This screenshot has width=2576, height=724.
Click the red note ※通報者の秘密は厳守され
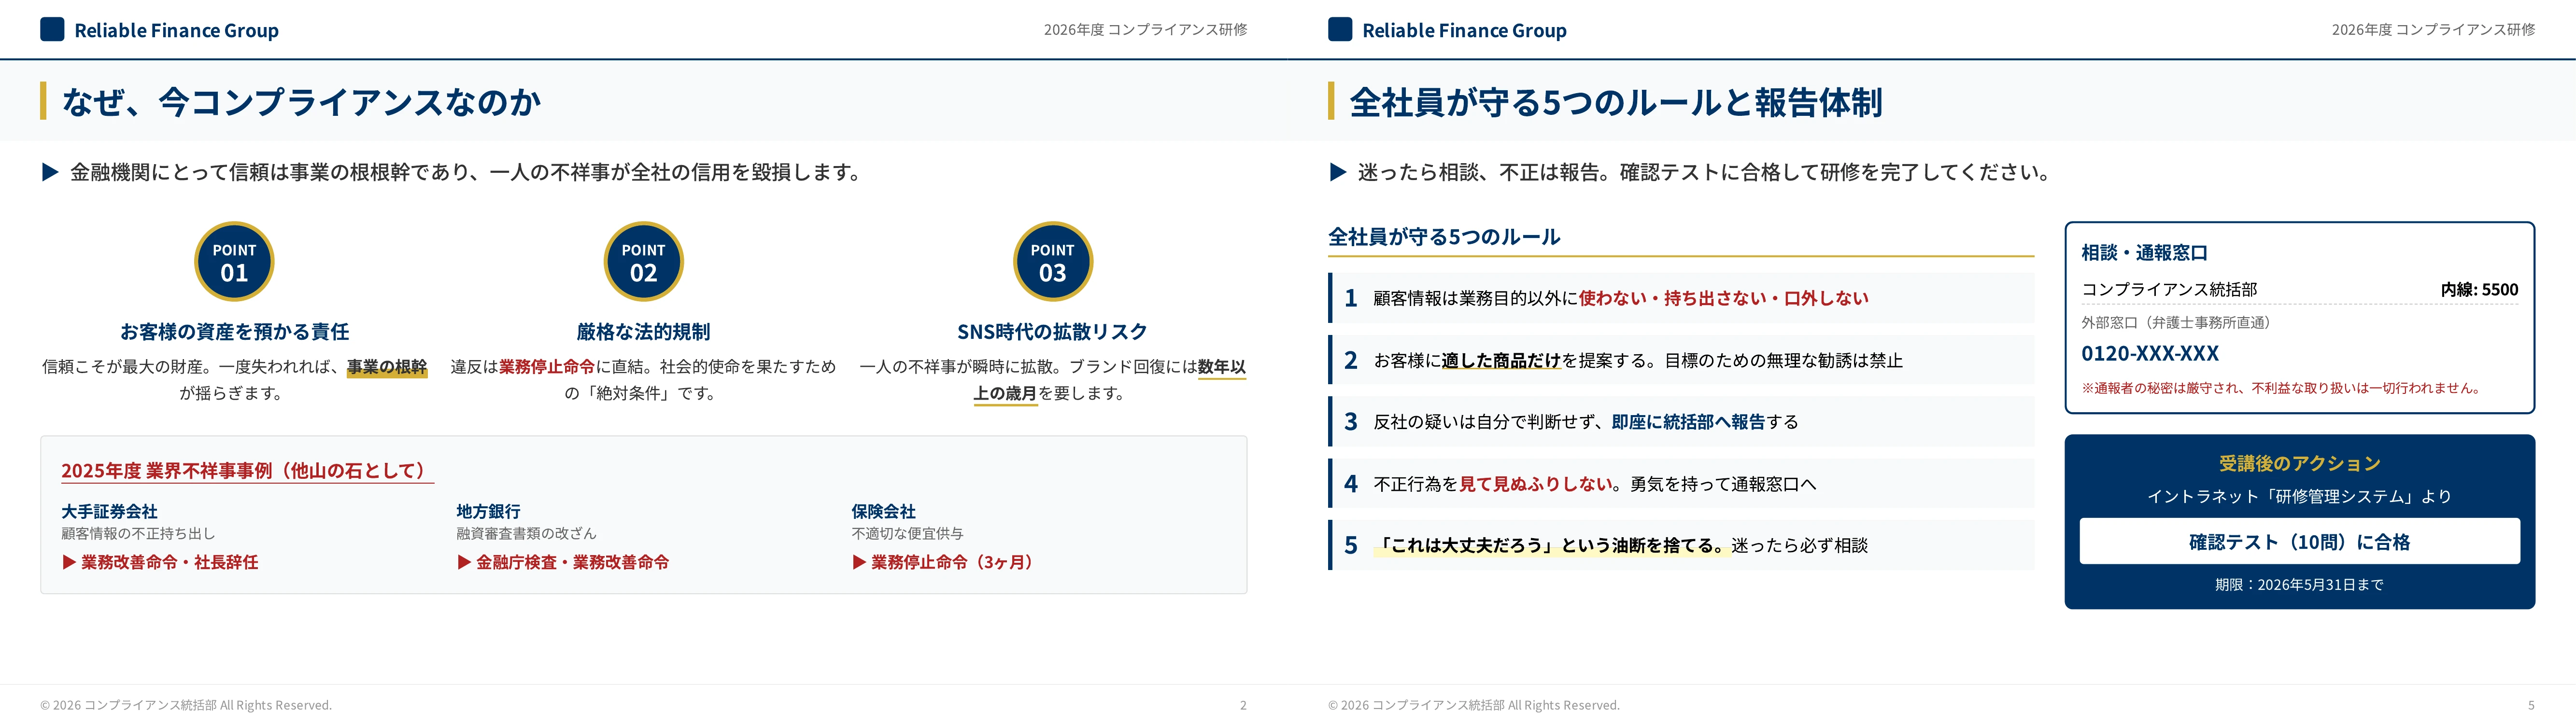(x=2283, y=388)
